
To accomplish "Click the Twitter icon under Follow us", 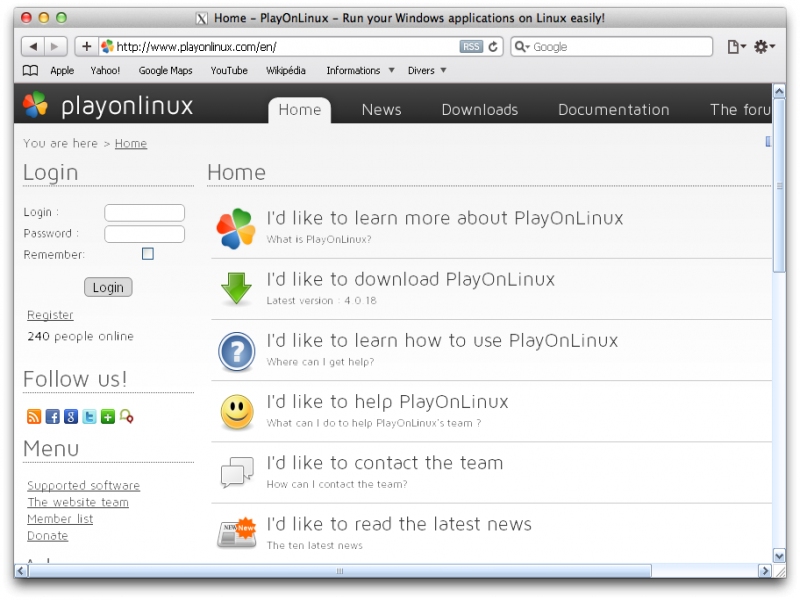I will (x=89, y=417).
